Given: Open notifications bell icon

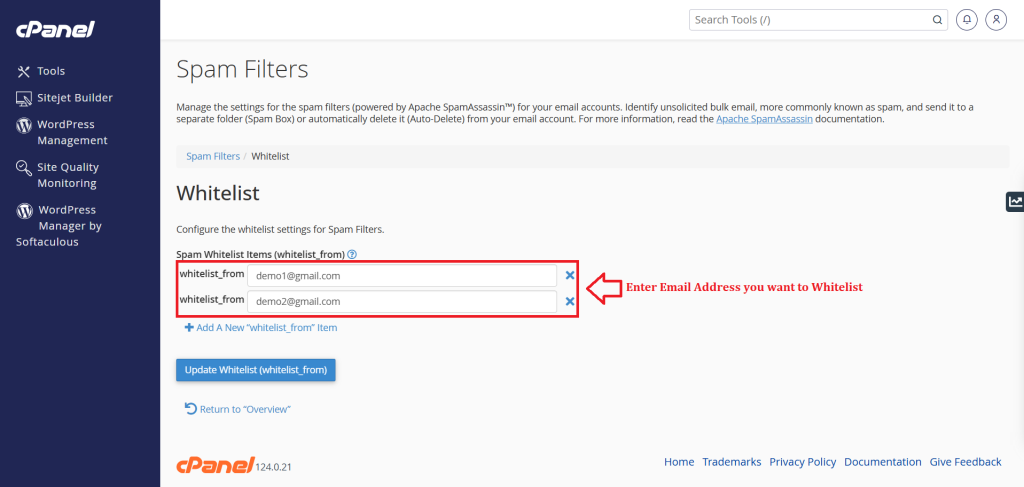Looking at the screenshot, I should [967, 20].
